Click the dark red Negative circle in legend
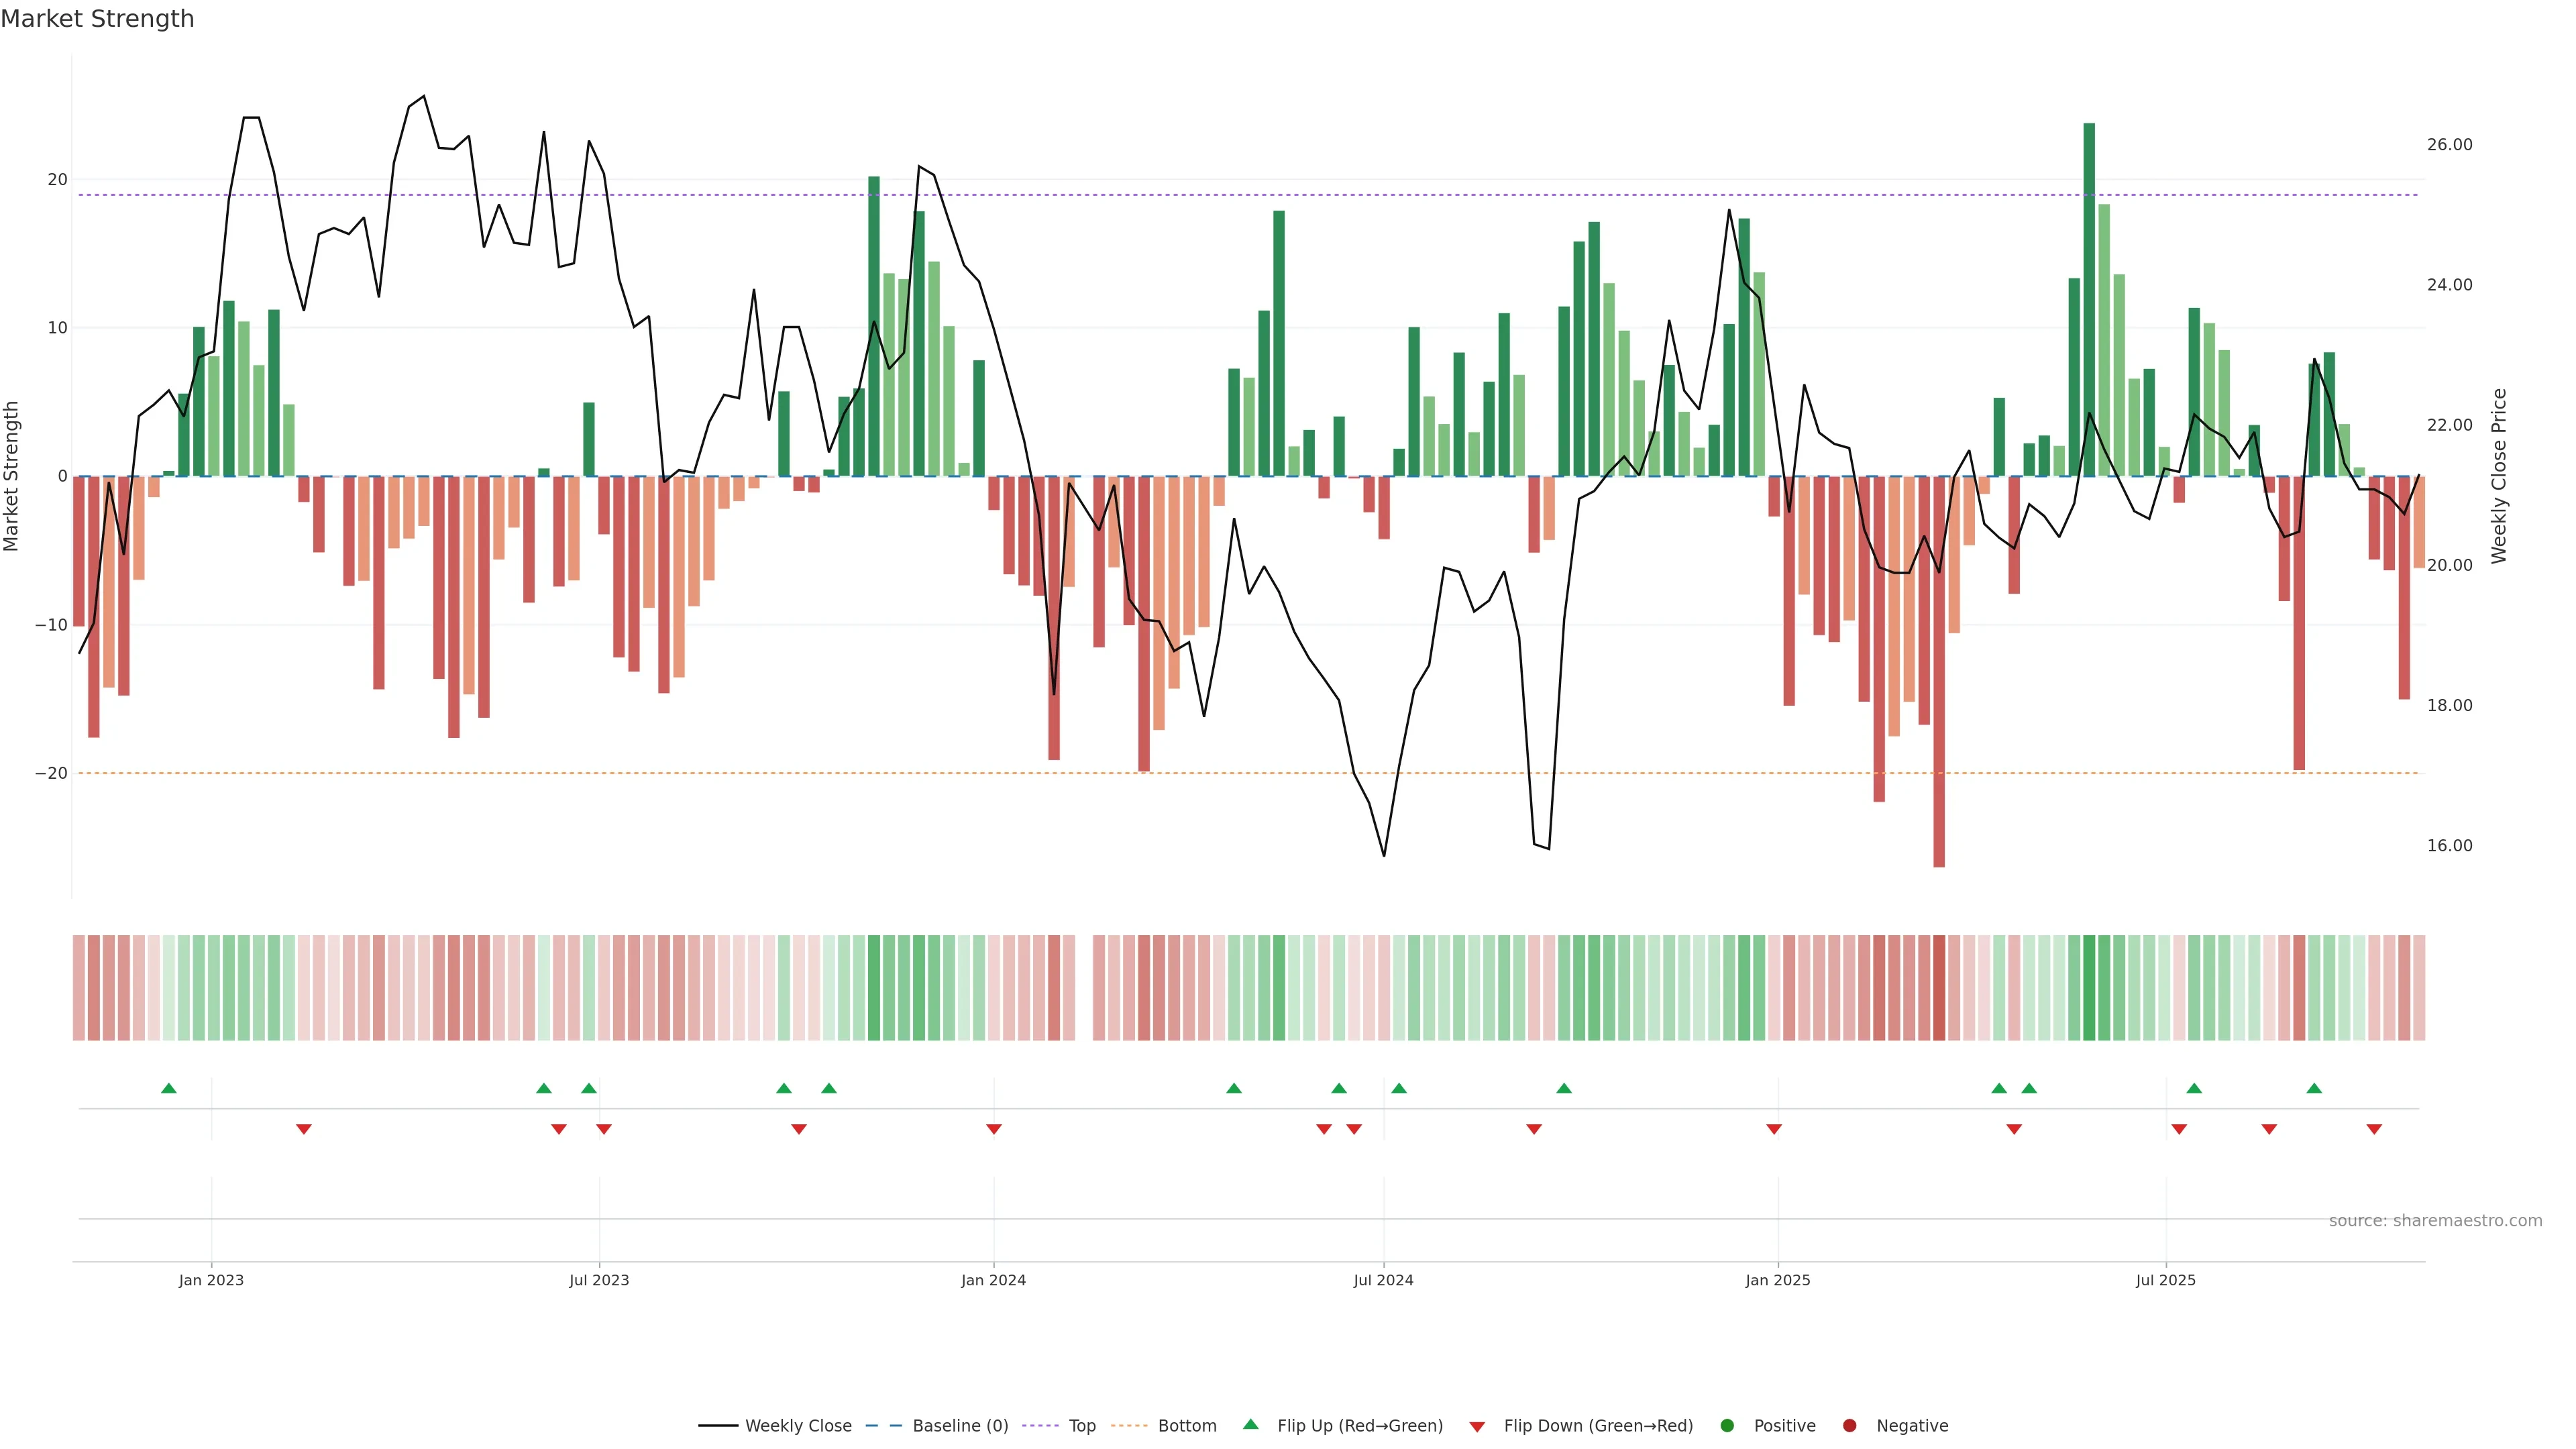The image size is (2576, 1449). pyautogui.click(x=1849, y=1425)
